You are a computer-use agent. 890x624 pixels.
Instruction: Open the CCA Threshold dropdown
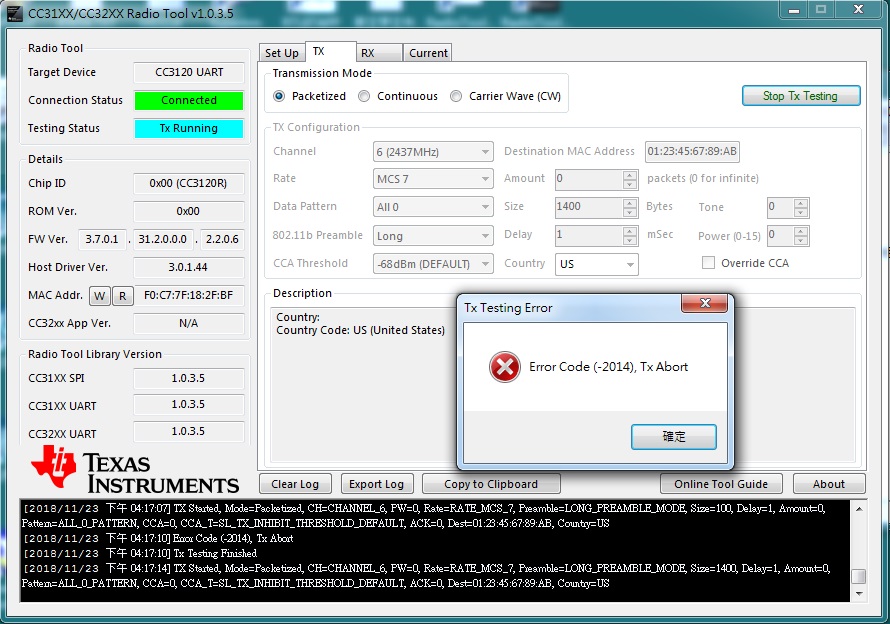click(433, 264)
